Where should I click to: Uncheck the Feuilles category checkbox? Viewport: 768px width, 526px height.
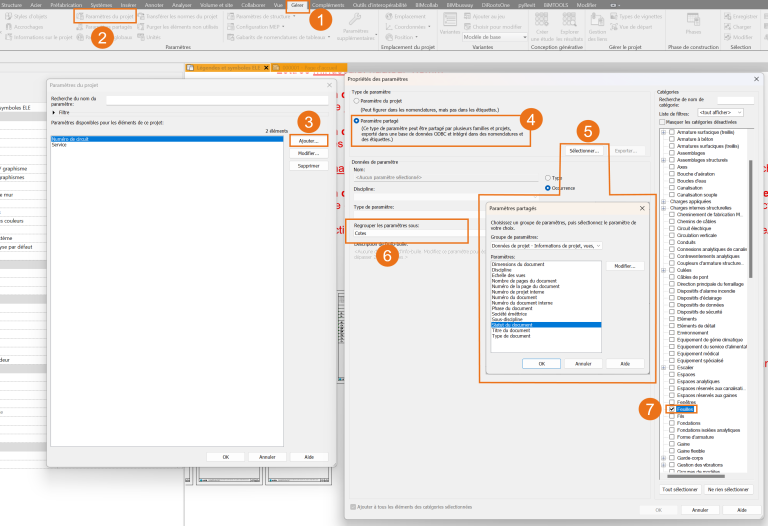click(672, 409)
